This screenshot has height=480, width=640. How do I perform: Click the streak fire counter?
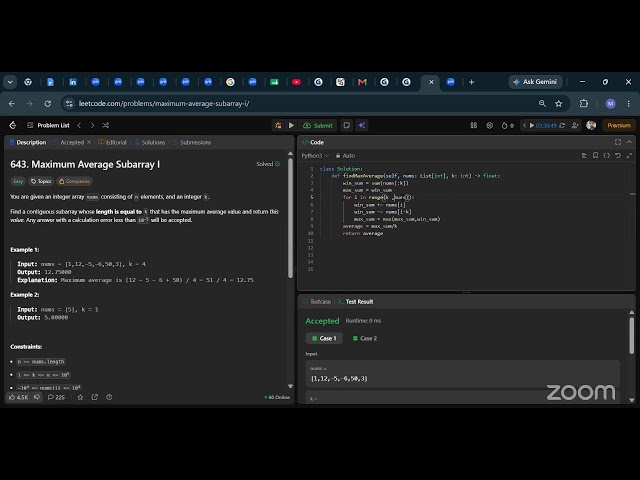point(507,125)
